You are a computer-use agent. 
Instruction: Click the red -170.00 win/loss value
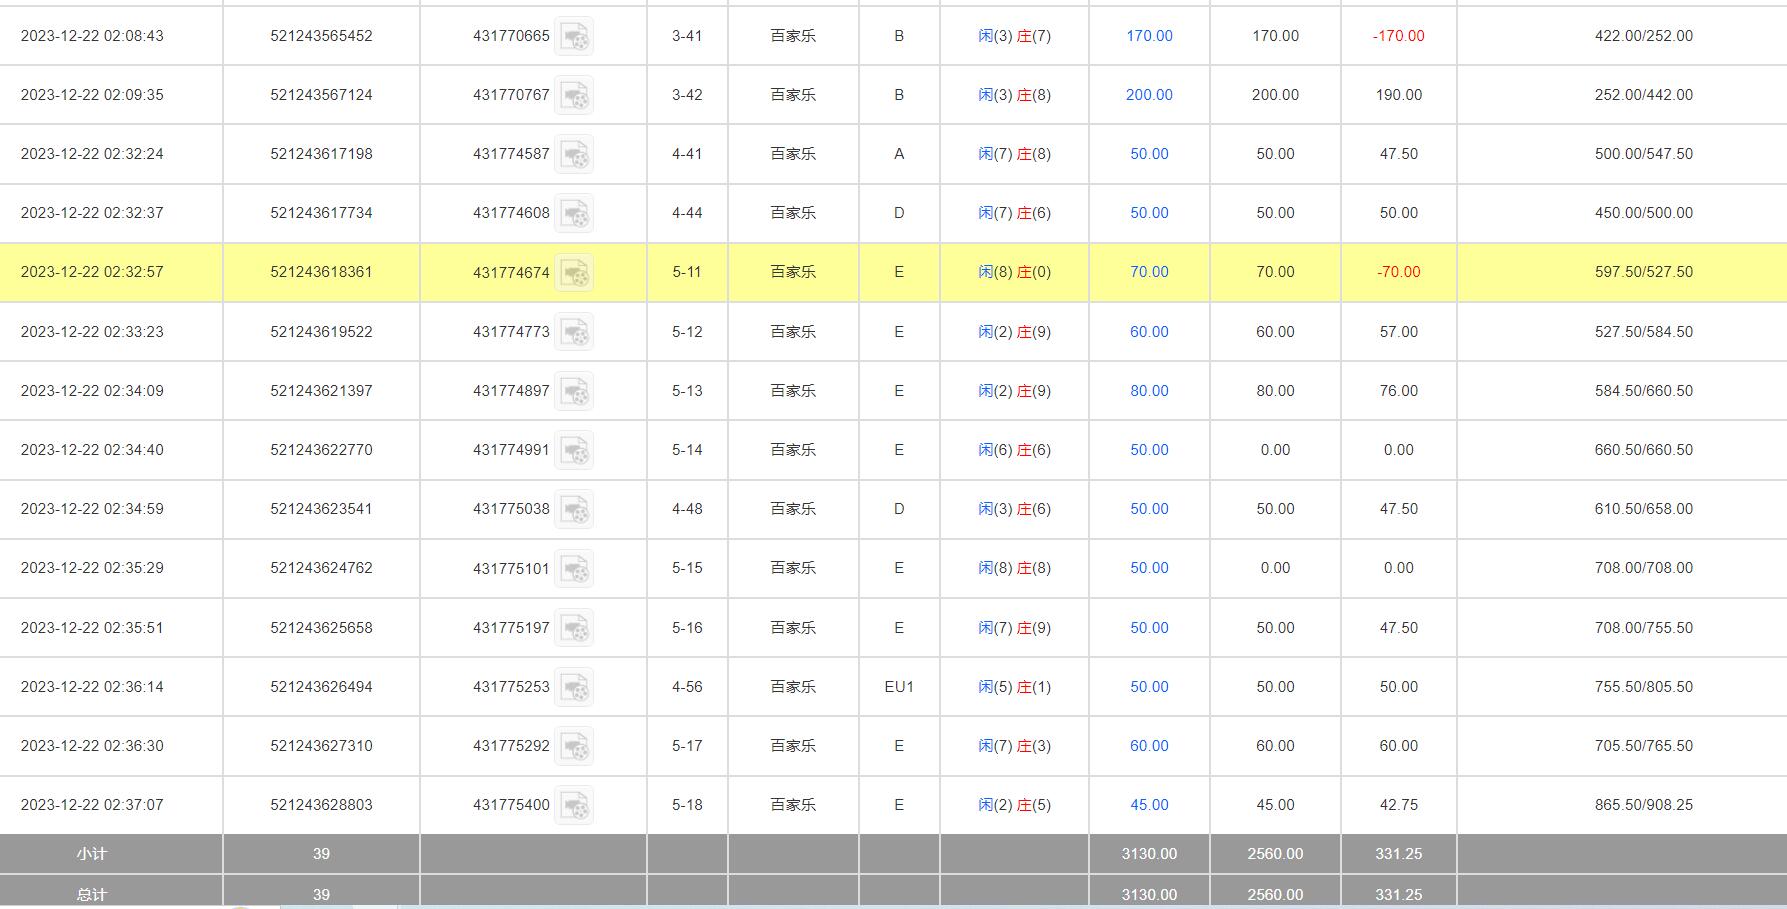[x=1398, y=36]
